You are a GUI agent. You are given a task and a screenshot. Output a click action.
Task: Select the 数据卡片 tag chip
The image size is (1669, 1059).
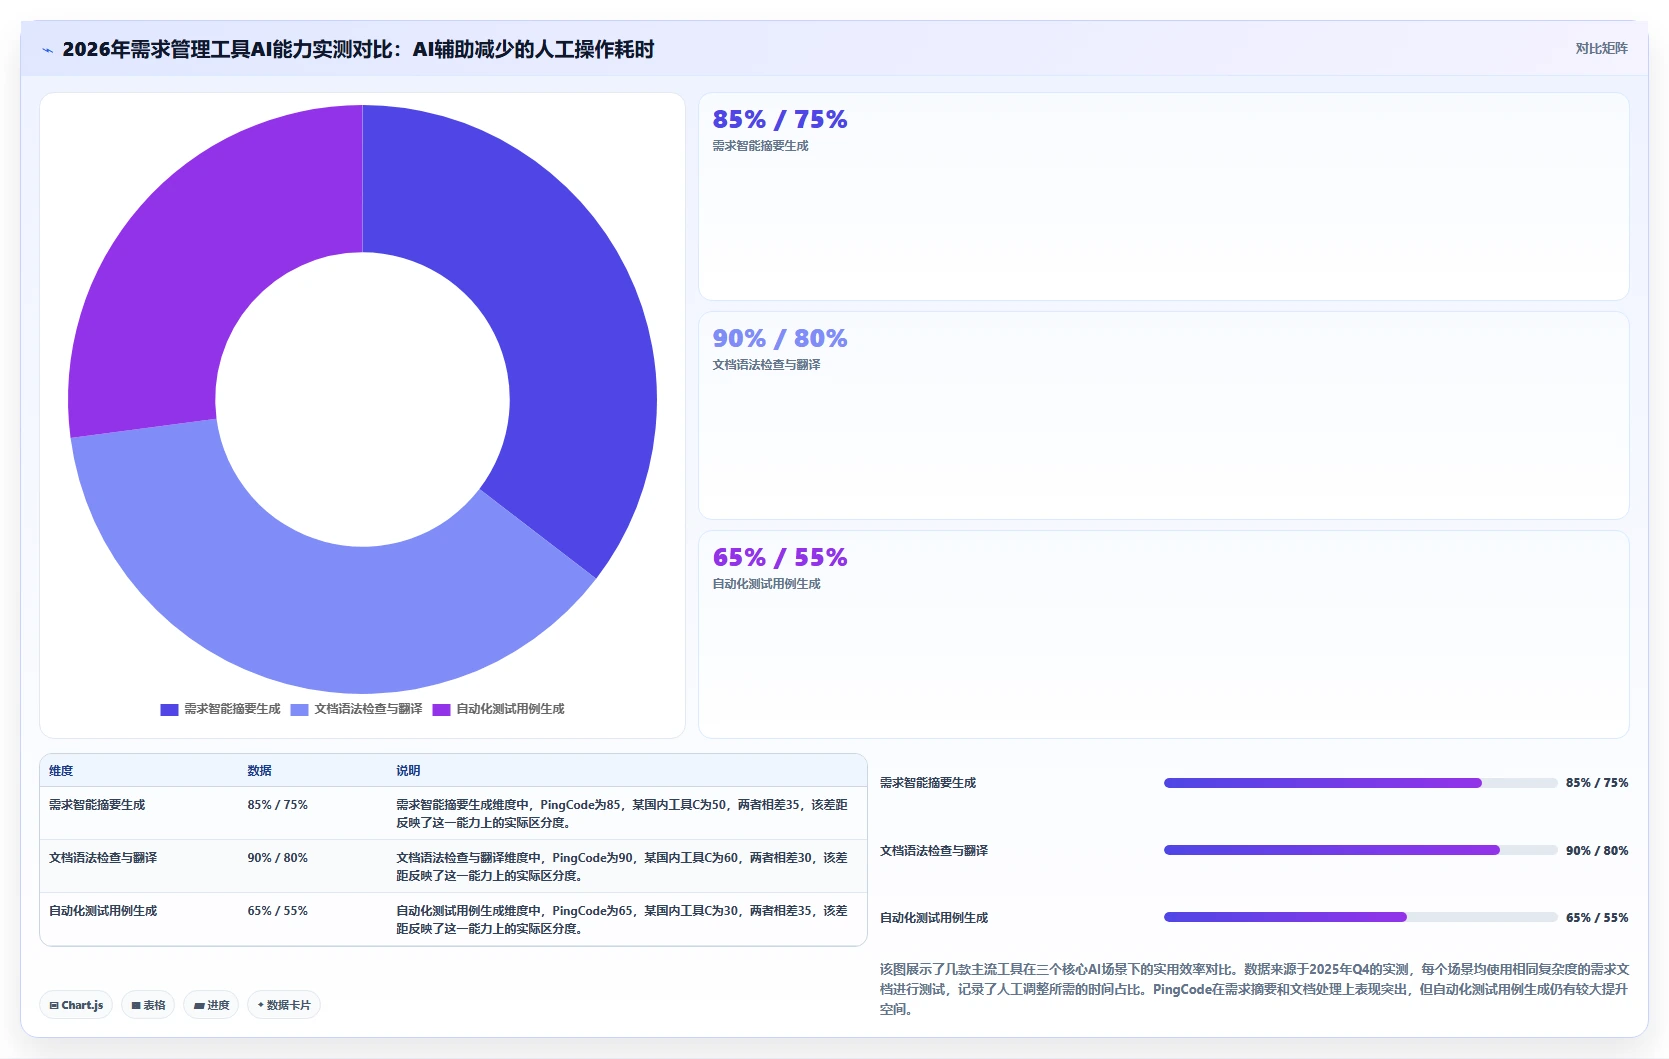[x=284, y=1005]
